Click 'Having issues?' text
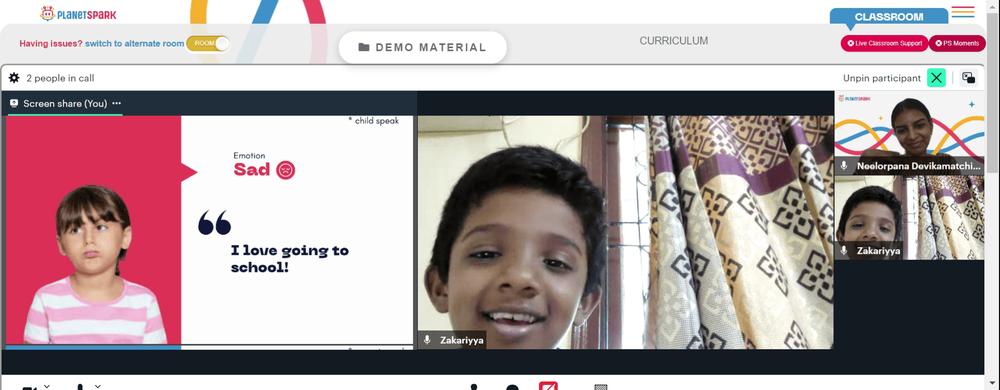 coord(50,43)
